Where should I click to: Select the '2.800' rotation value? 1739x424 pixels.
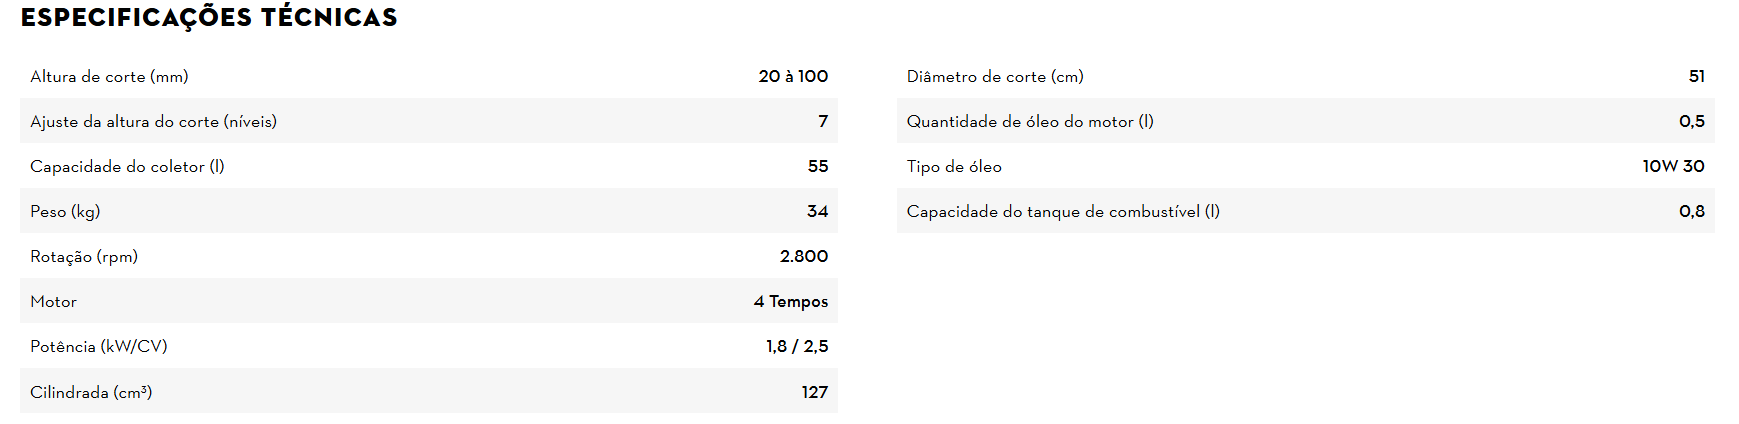tap(804, 257)
